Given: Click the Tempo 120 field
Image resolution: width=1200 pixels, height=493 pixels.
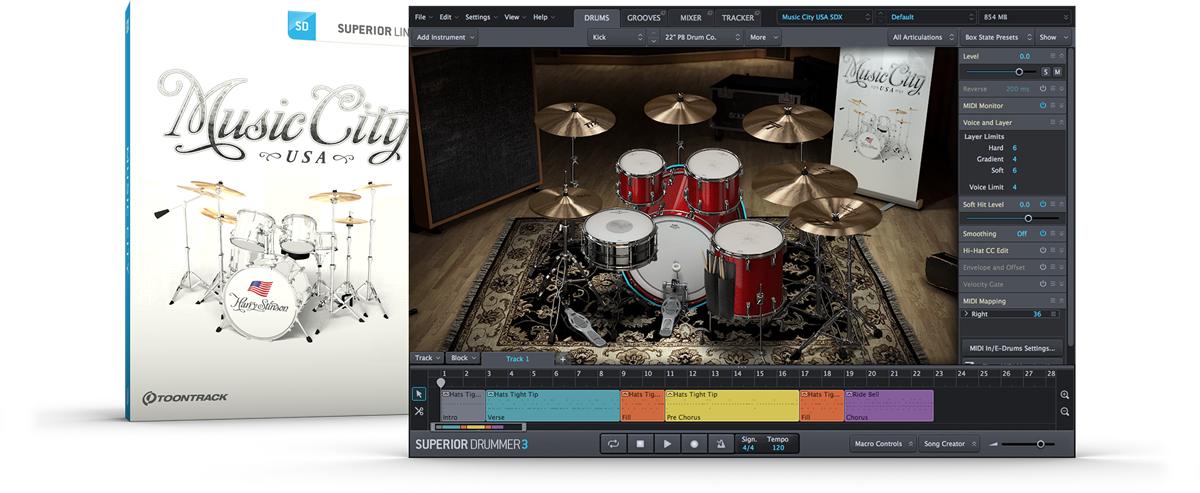Looking at the screenshot, I should (x=777, y=443).
